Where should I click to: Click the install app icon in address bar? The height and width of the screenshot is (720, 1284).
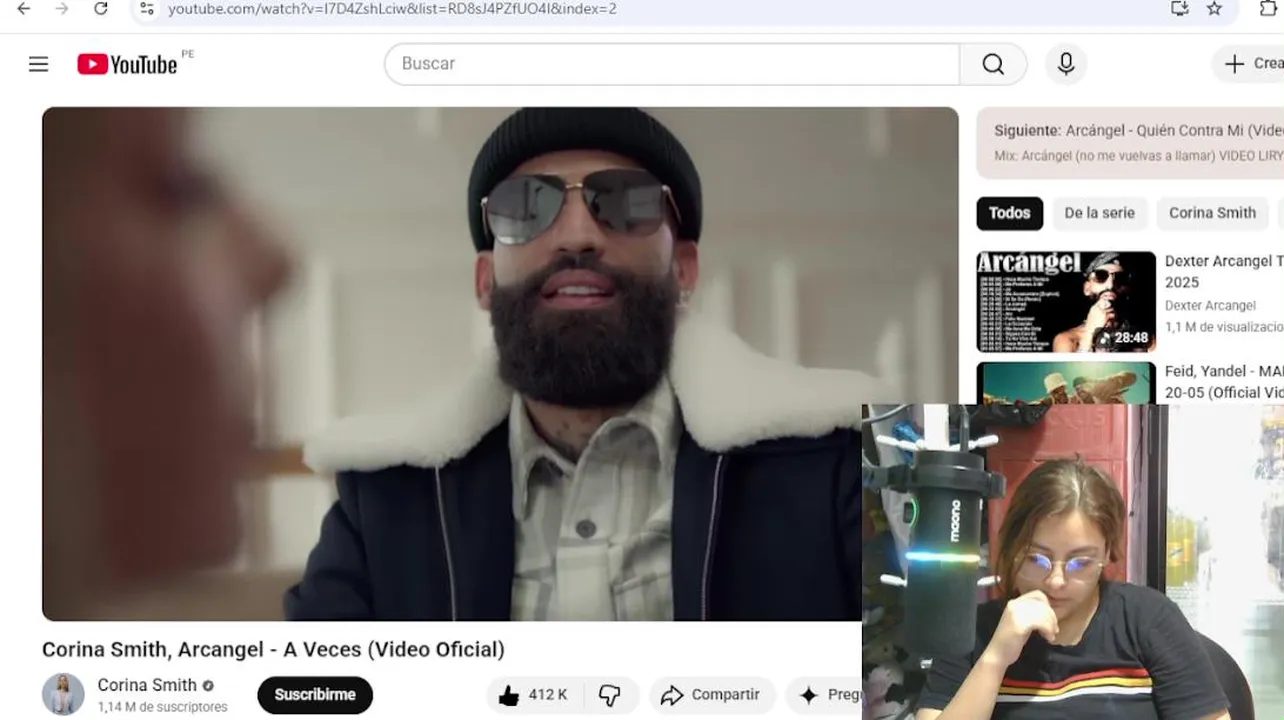(x=1179, y=9)
